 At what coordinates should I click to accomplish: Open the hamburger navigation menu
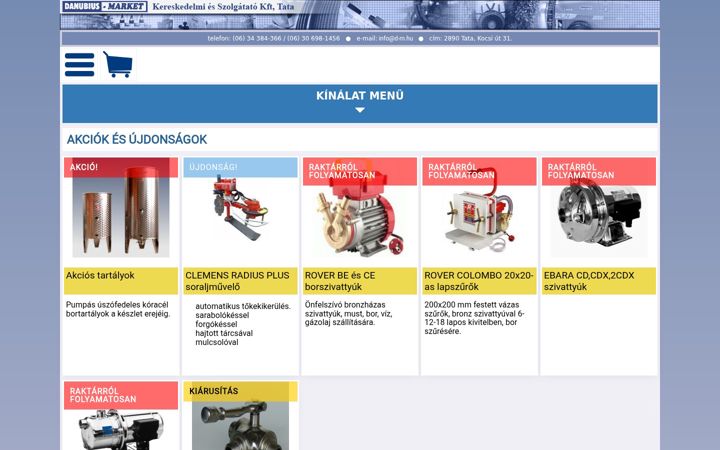coord(79,65)
